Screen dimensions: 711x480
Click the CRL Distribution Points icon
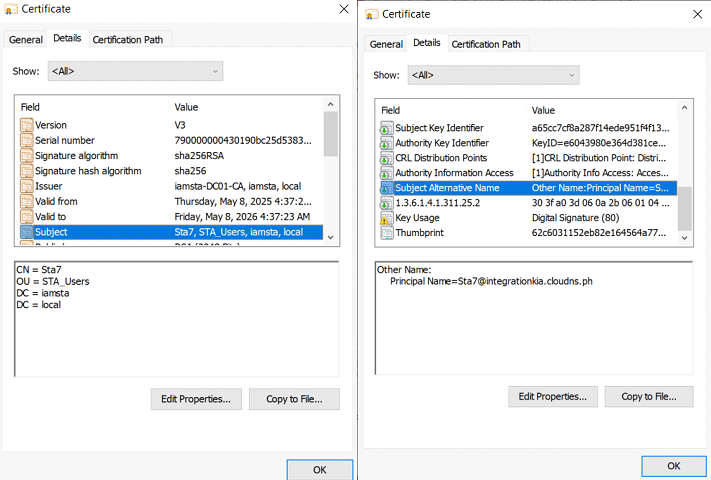(386, 158)
